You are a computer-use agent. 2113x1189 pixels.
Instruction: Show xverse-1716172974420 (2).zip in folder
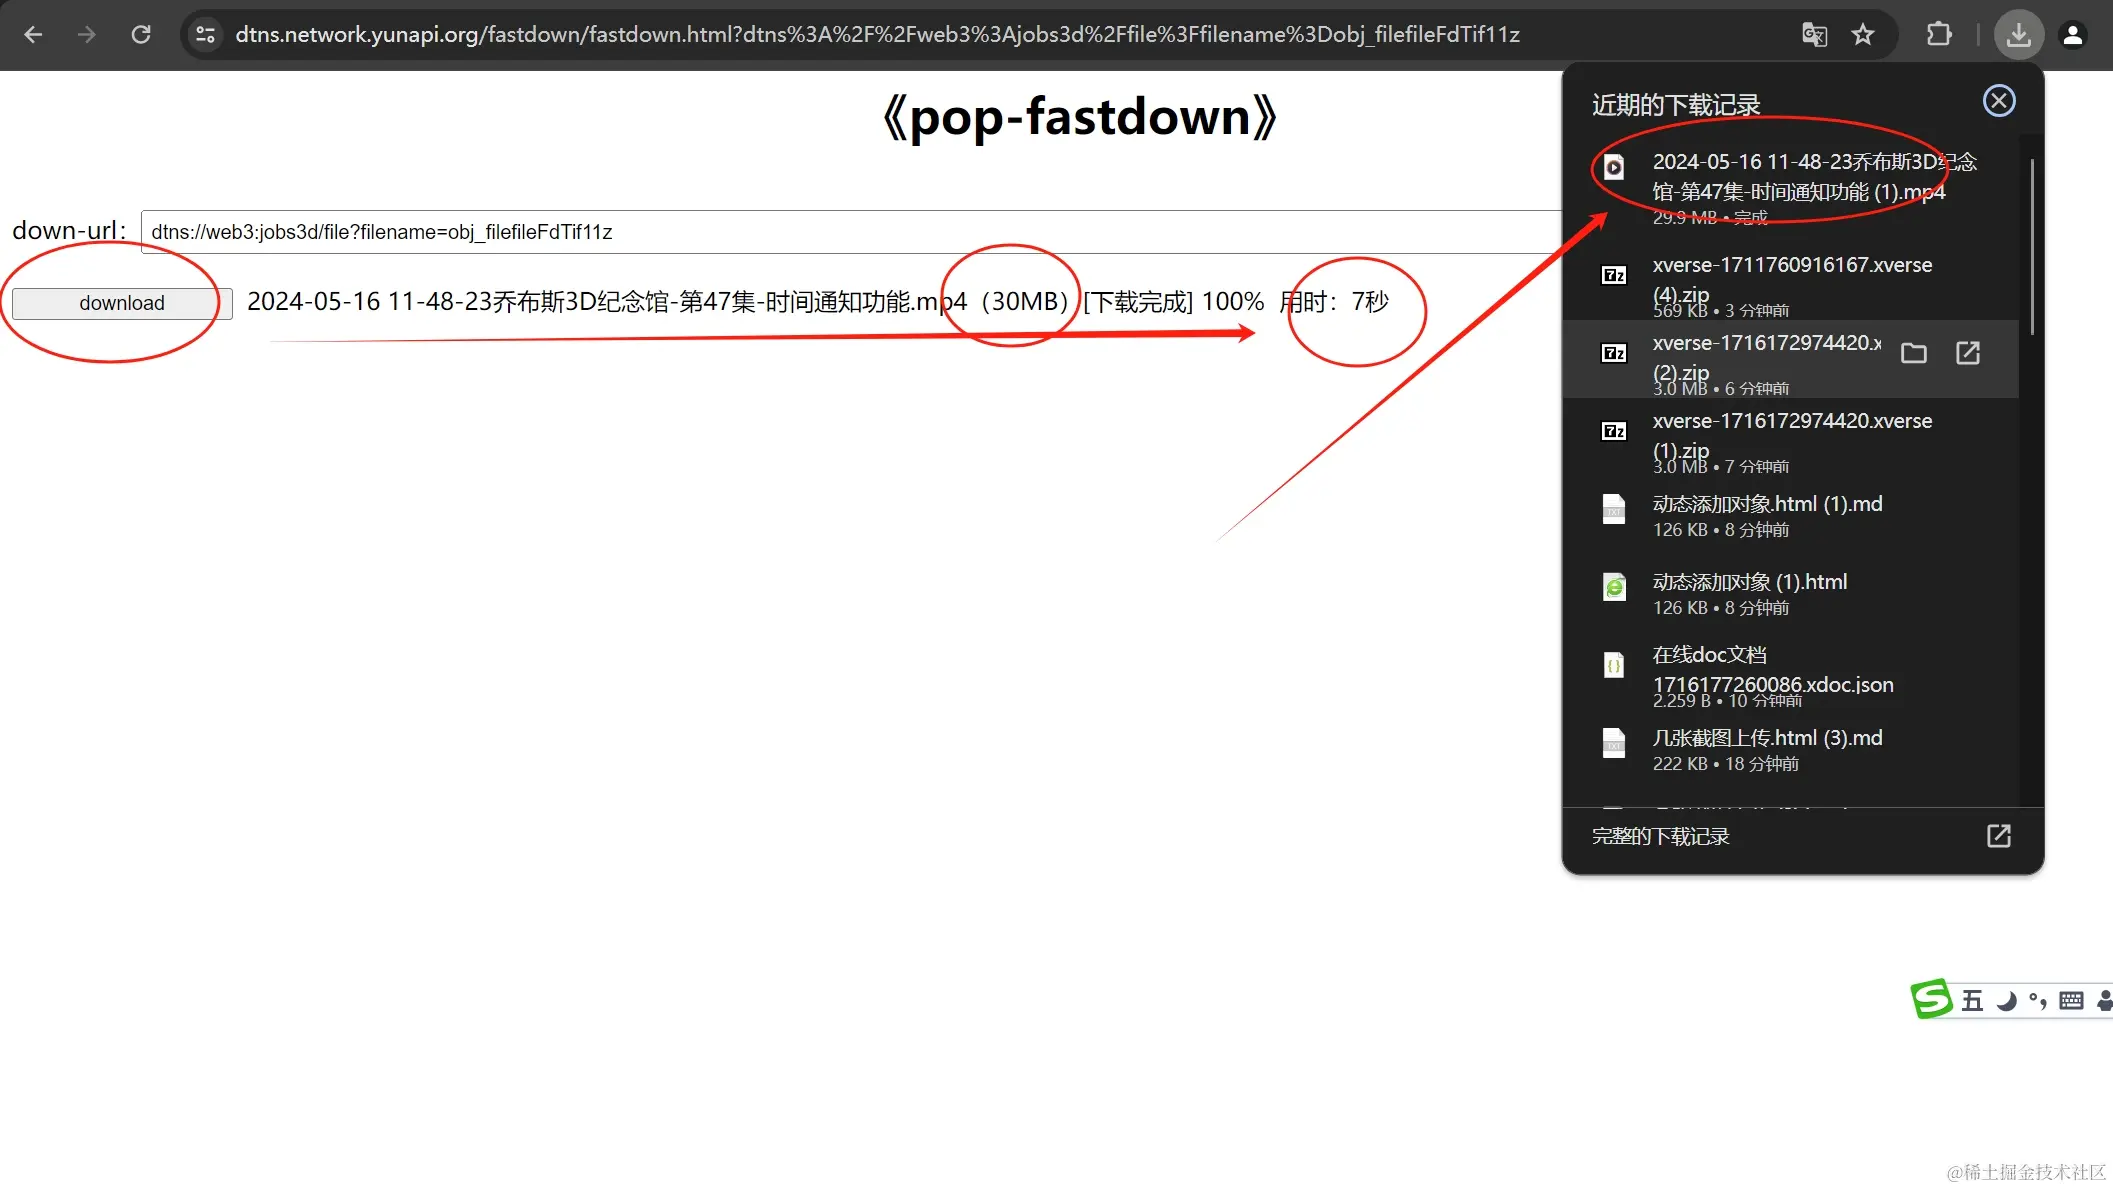1913,353
